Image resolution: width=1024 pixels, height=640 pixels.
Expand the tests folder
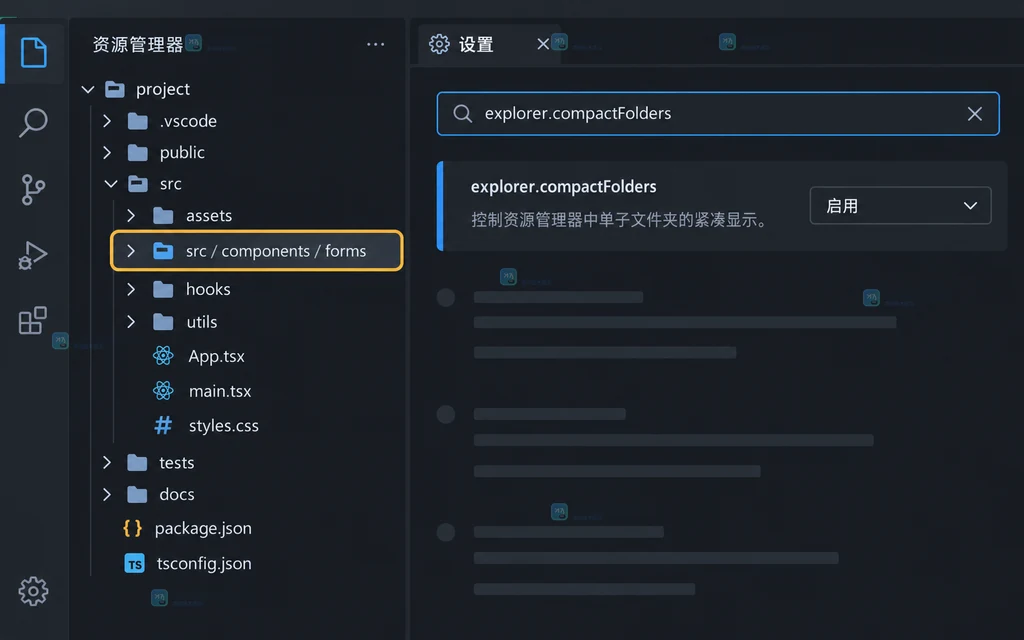point(107,462)
